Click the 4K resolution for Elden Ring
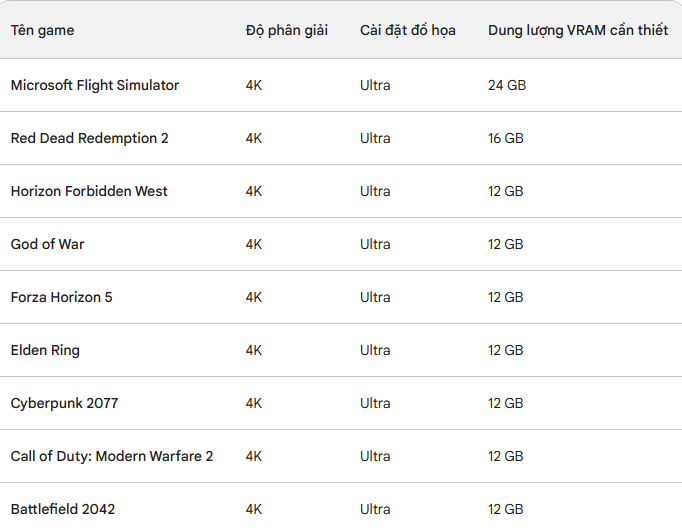The height and width of the screenshot is (531, 682). [x=254, y=351]
